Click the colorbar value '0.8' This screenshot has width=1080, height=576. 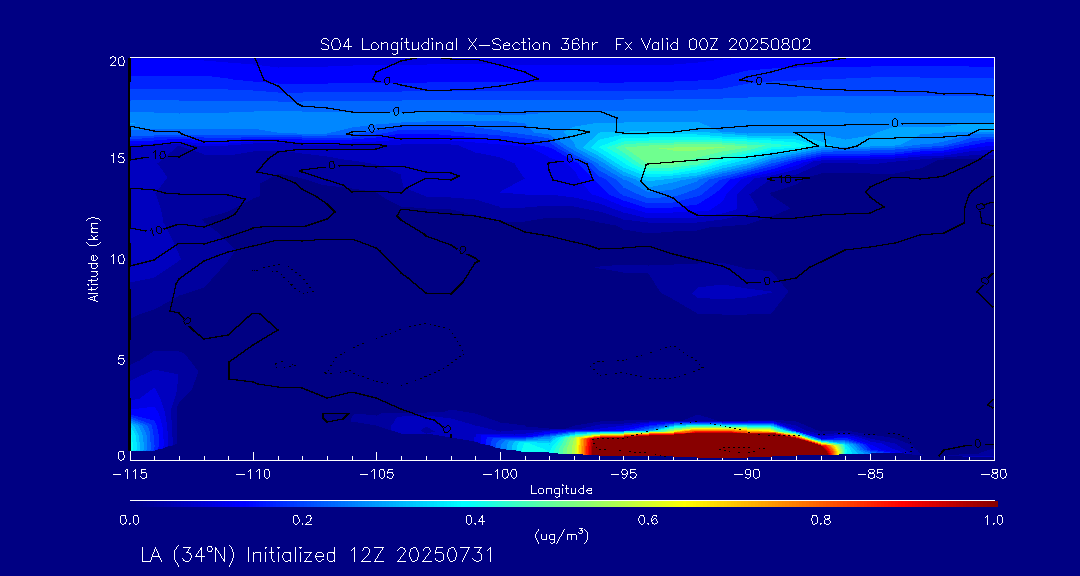tap(821, 521)
